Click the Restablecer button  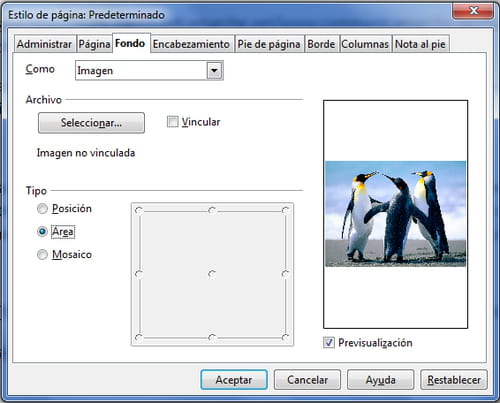454,380
